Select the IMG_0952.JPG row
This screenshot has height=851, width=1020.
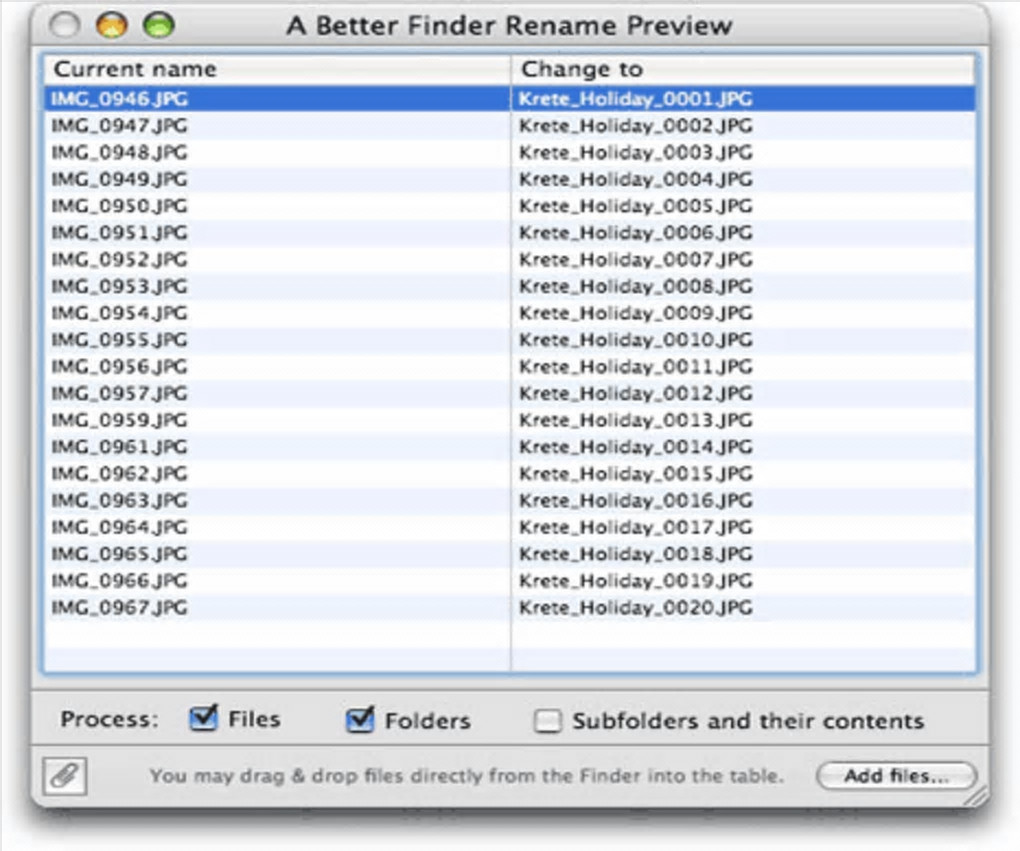(x=510, y=260)
